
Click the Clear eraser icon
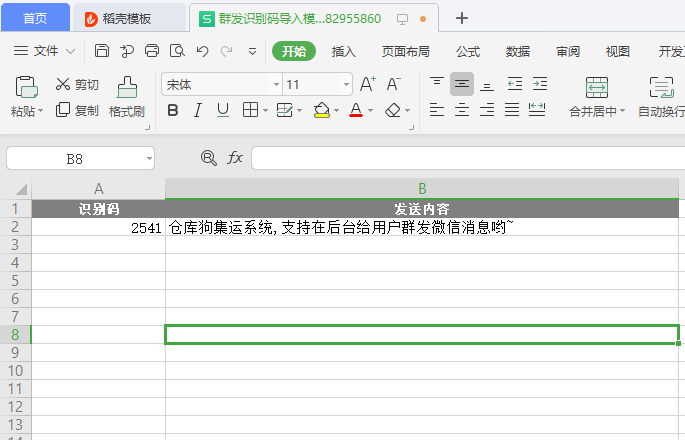point(393,110)
